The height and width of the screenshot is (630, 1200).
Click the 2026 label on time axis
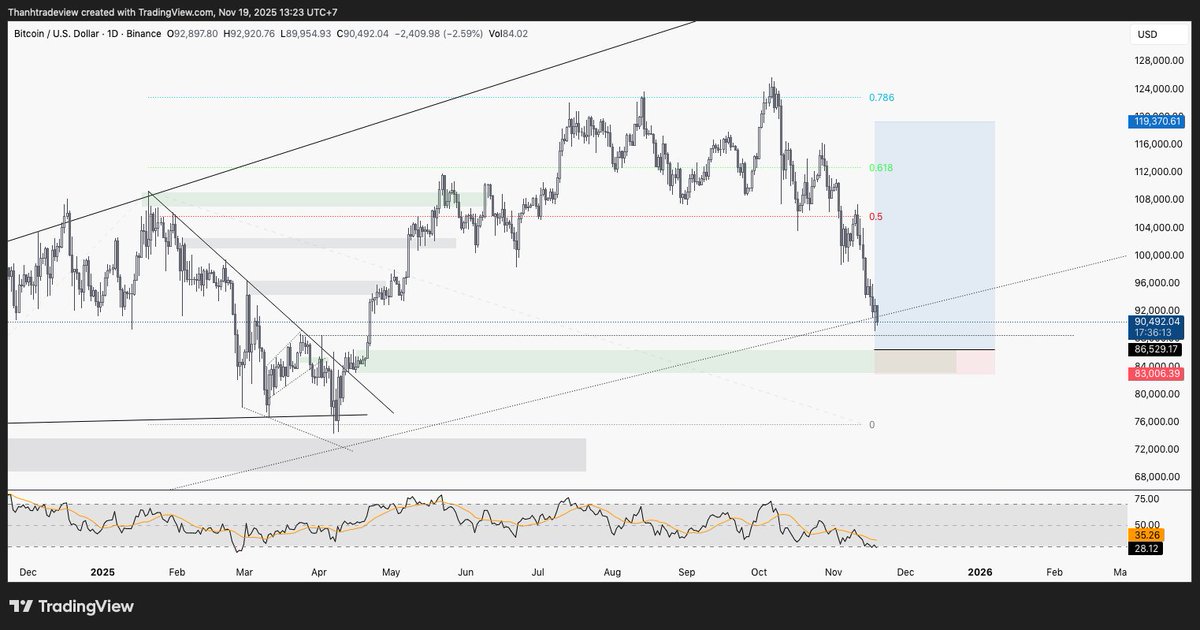click(980, 572)
